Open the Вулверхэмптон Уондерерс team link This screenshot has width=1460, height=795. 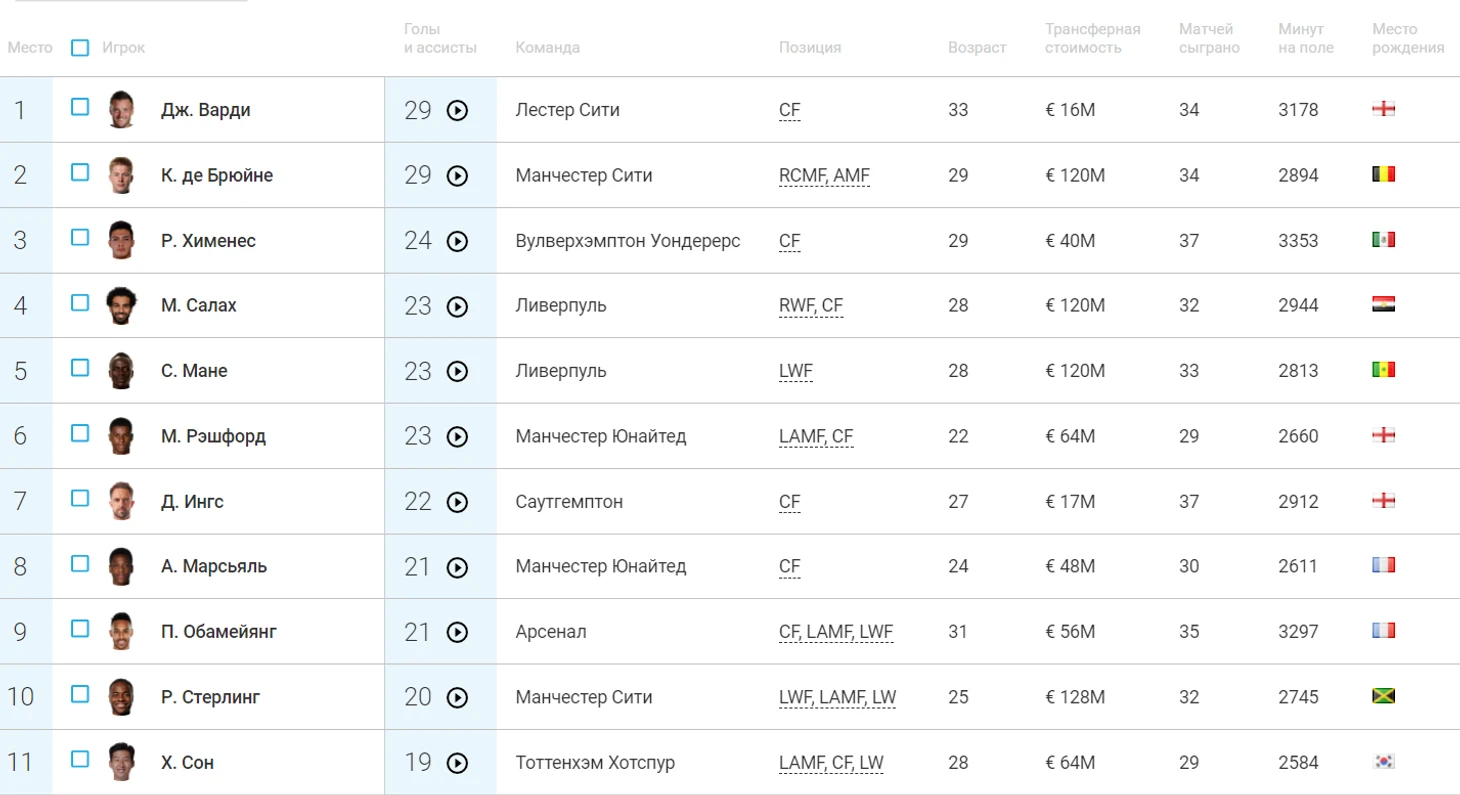[628, 241]
